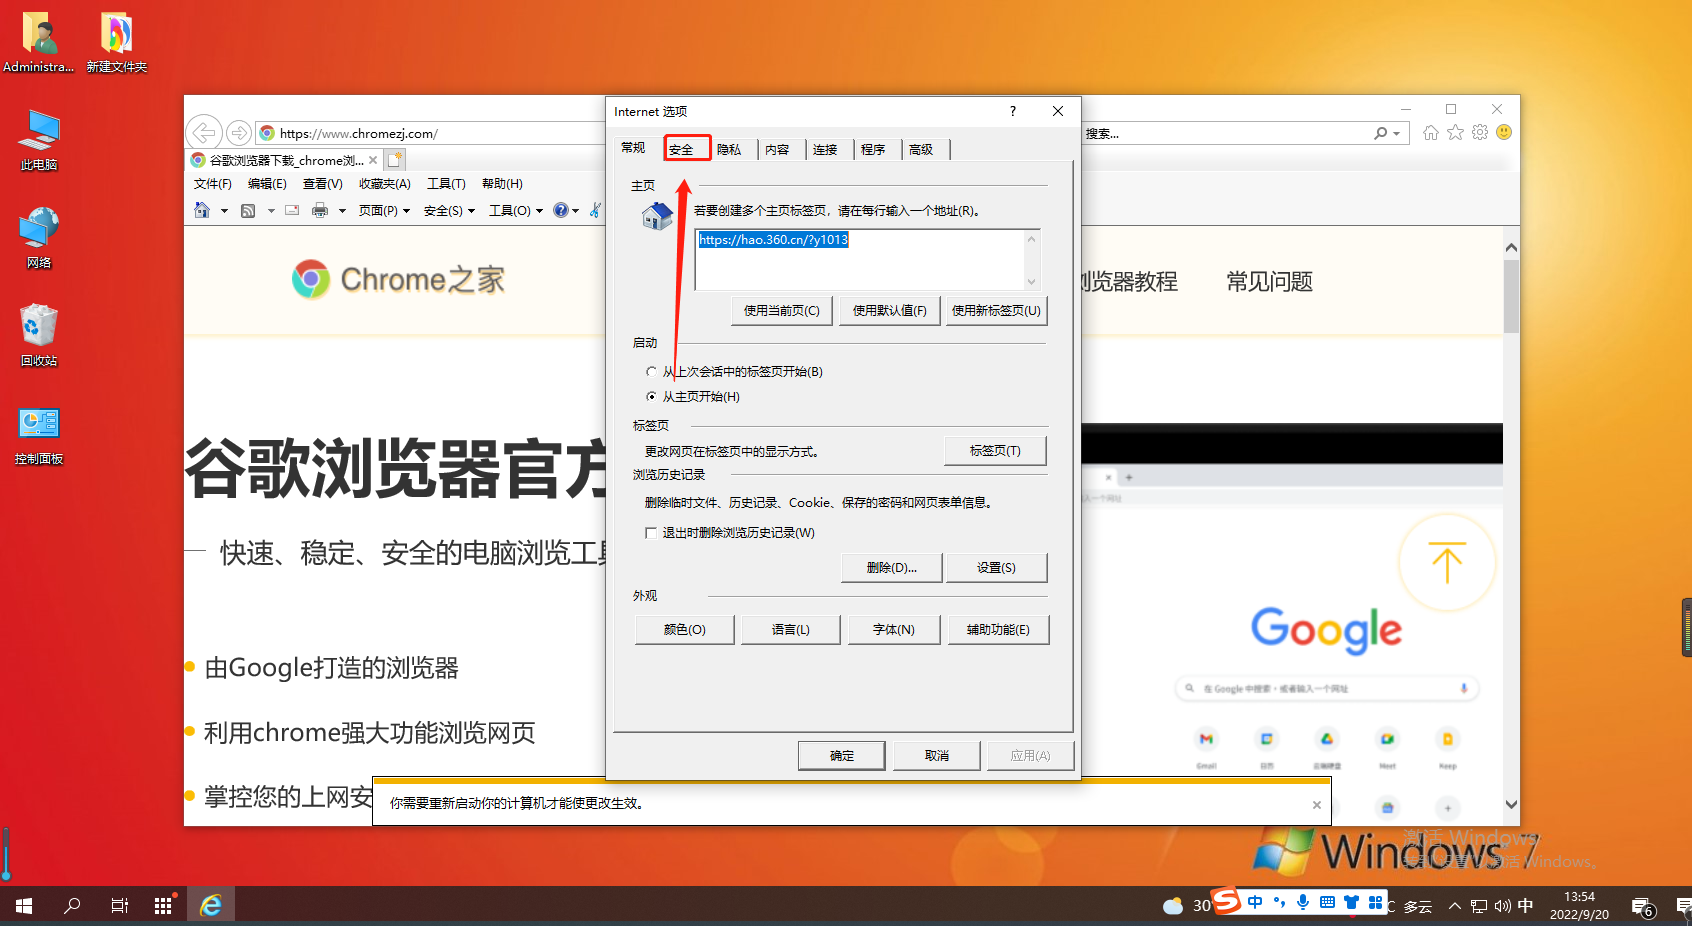Open Sogou soft keyboard icon in taskbar
Viewport: 1692px width, 926px height.
point(1329,903)
